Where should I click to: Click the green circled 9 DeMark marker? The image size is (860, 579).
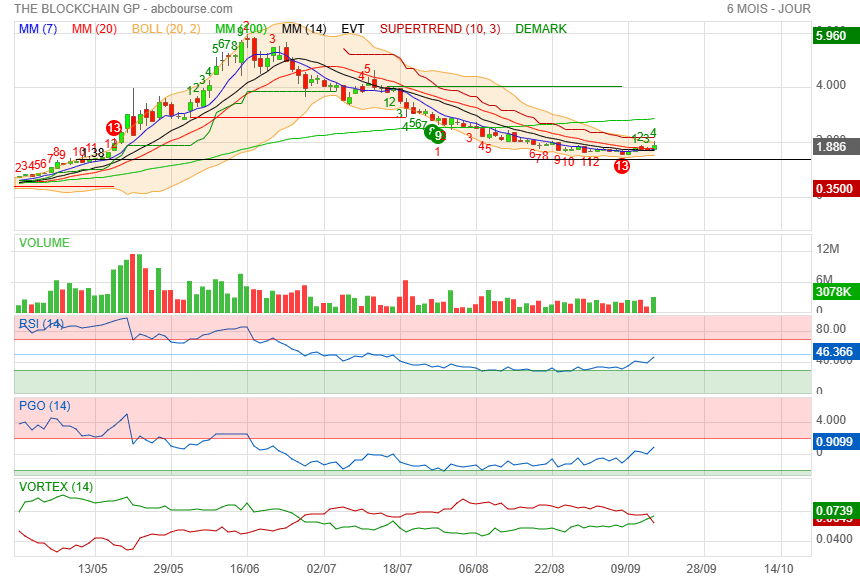[x=437, y=135]
